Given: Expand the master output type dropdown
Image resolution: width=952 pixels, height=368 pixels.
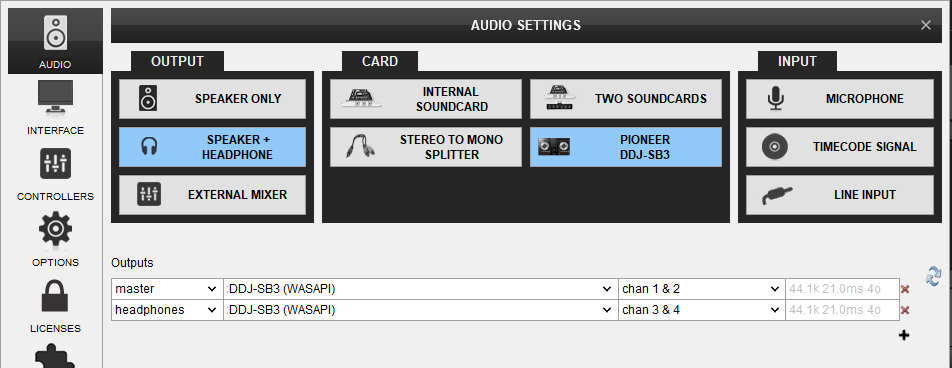Looking at the screenshot, I should 167,289.
